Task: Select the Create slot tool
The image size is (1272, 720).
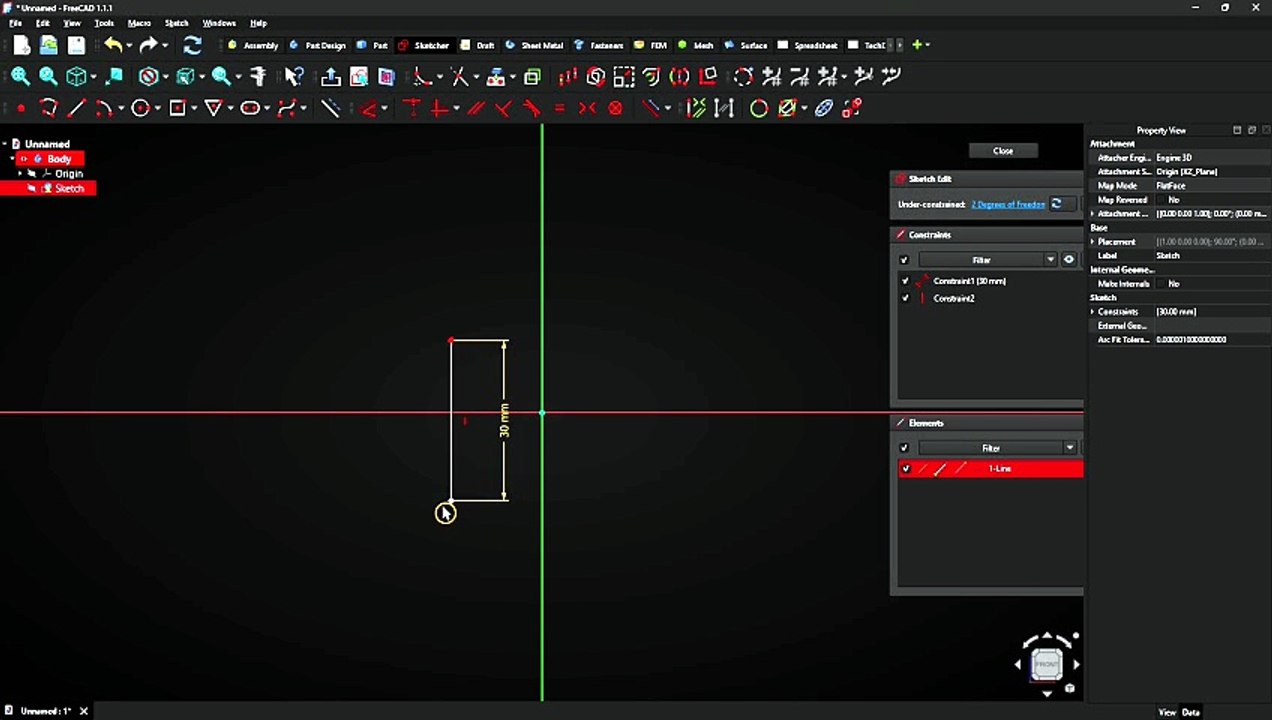Action: coord(249,108)
